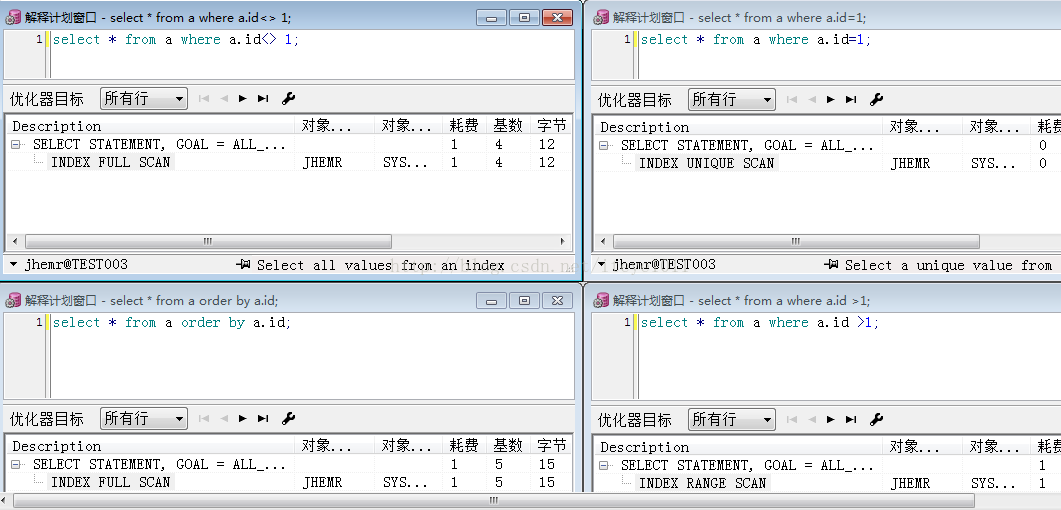
Task: Click Description column header in a.id<>1 window
Action: [x=152, y=126]
